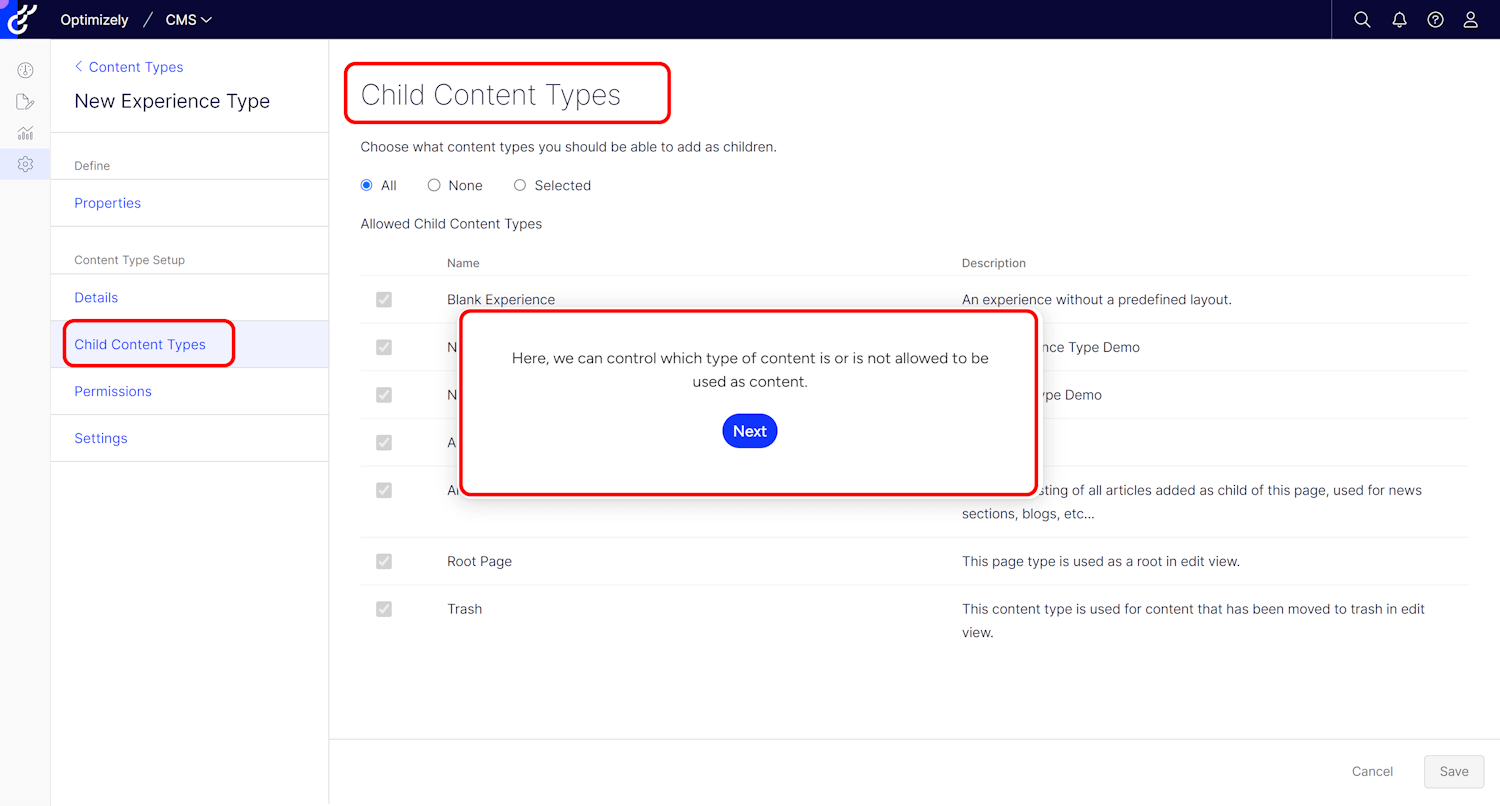
Task: Open the Permissions section
Action: pyautogui.click(x=113, y=391)
